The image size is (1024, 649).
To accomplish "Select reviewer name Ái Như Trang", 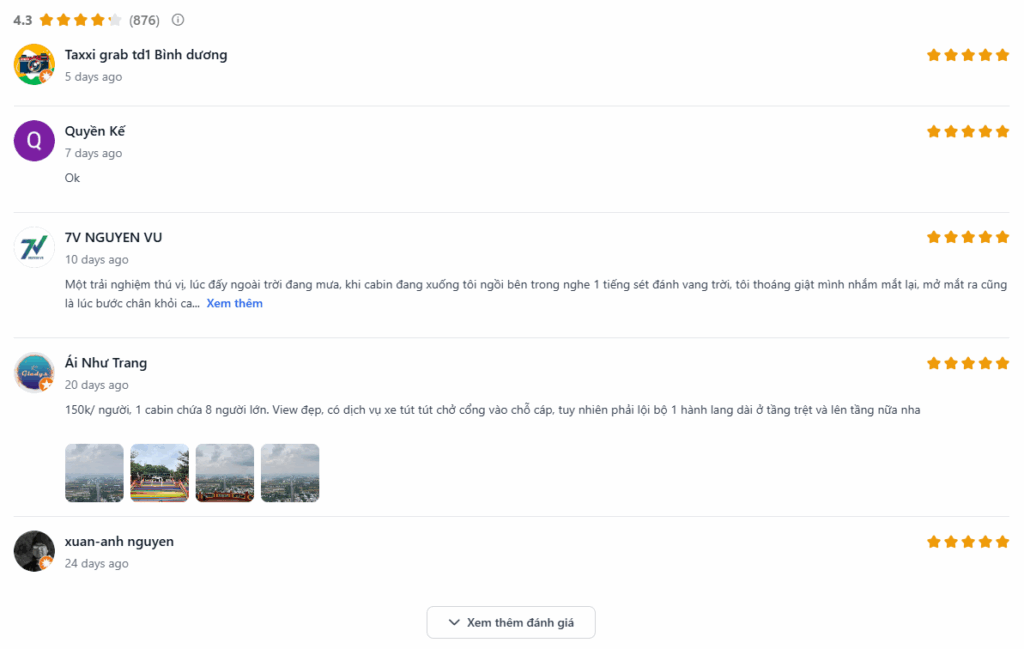I will pos(106,363).
